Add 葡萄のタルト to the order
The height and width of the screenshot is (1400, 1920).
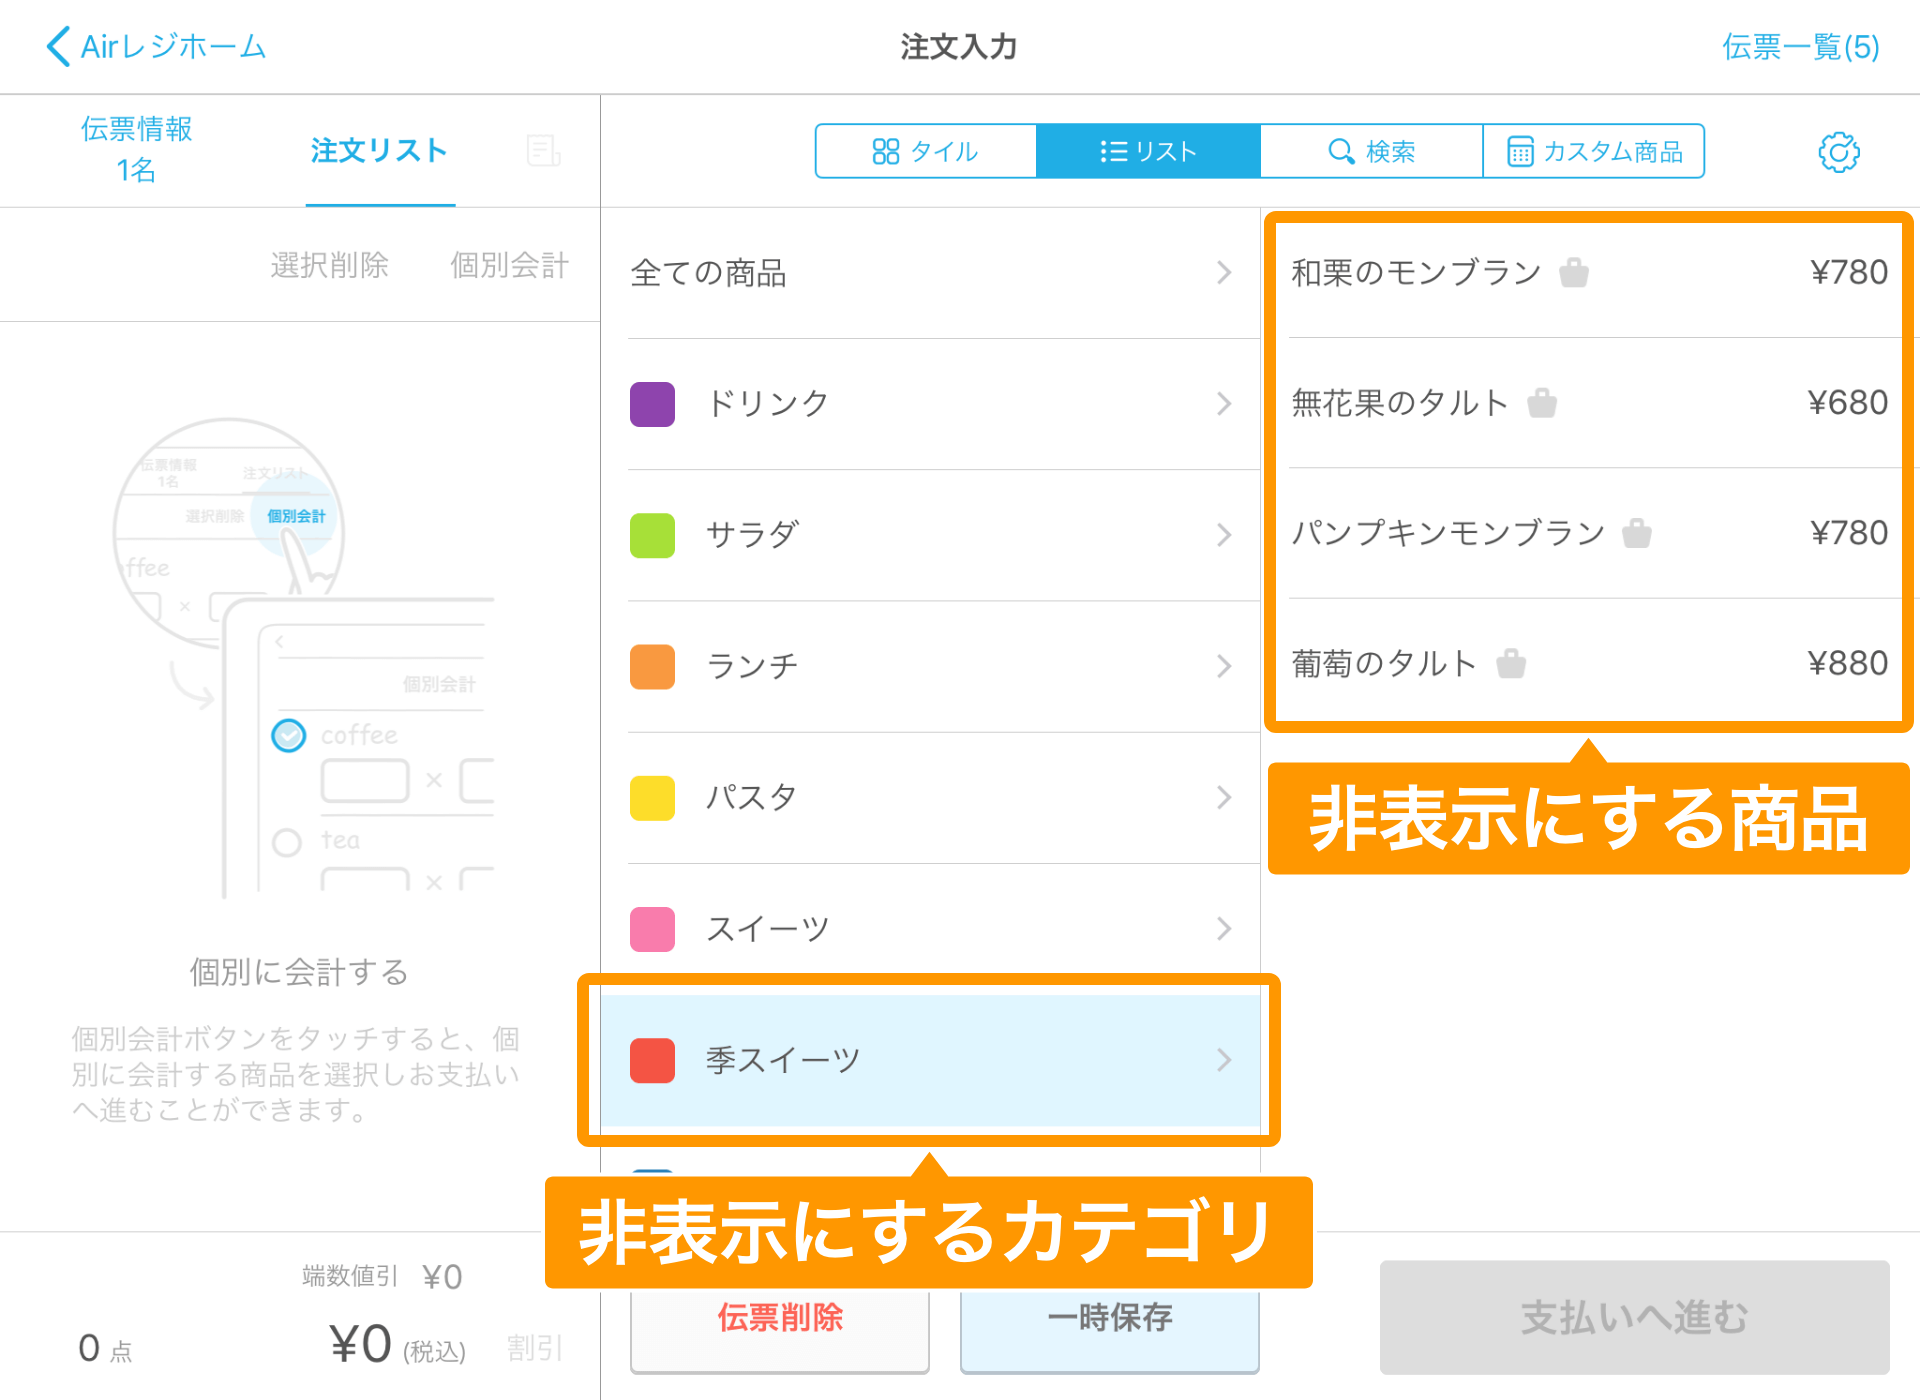pyautogui.click(x=1588, y=663)
